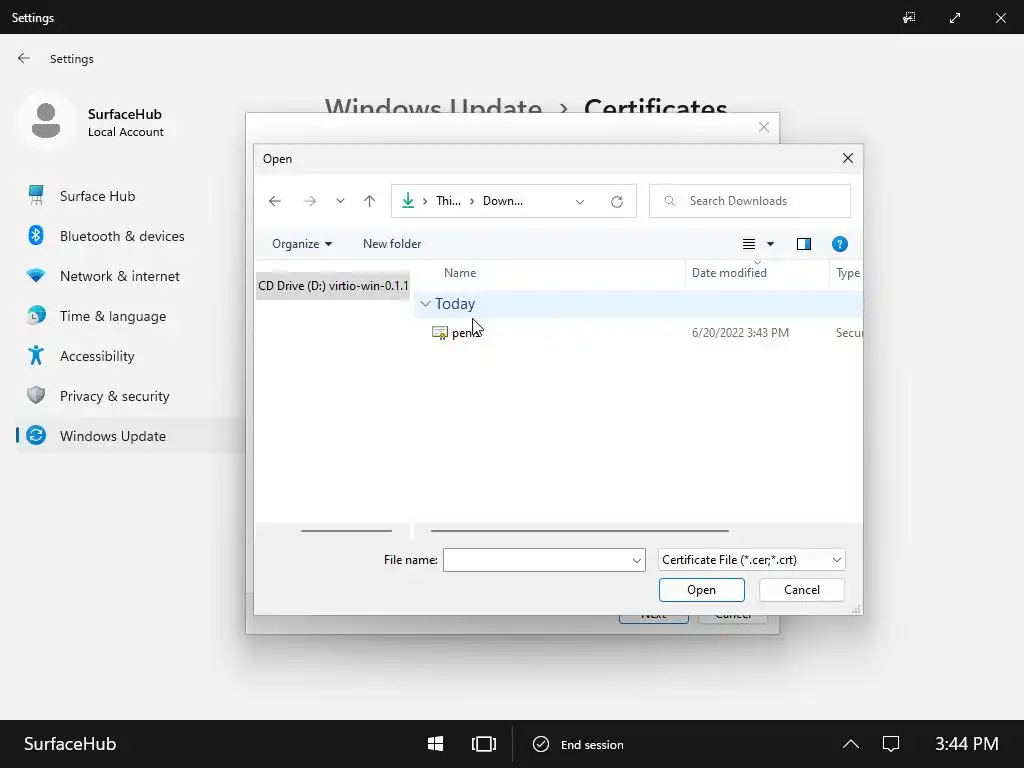
Task: Go back in the Open dialog
Action: (x=275, y=201)
